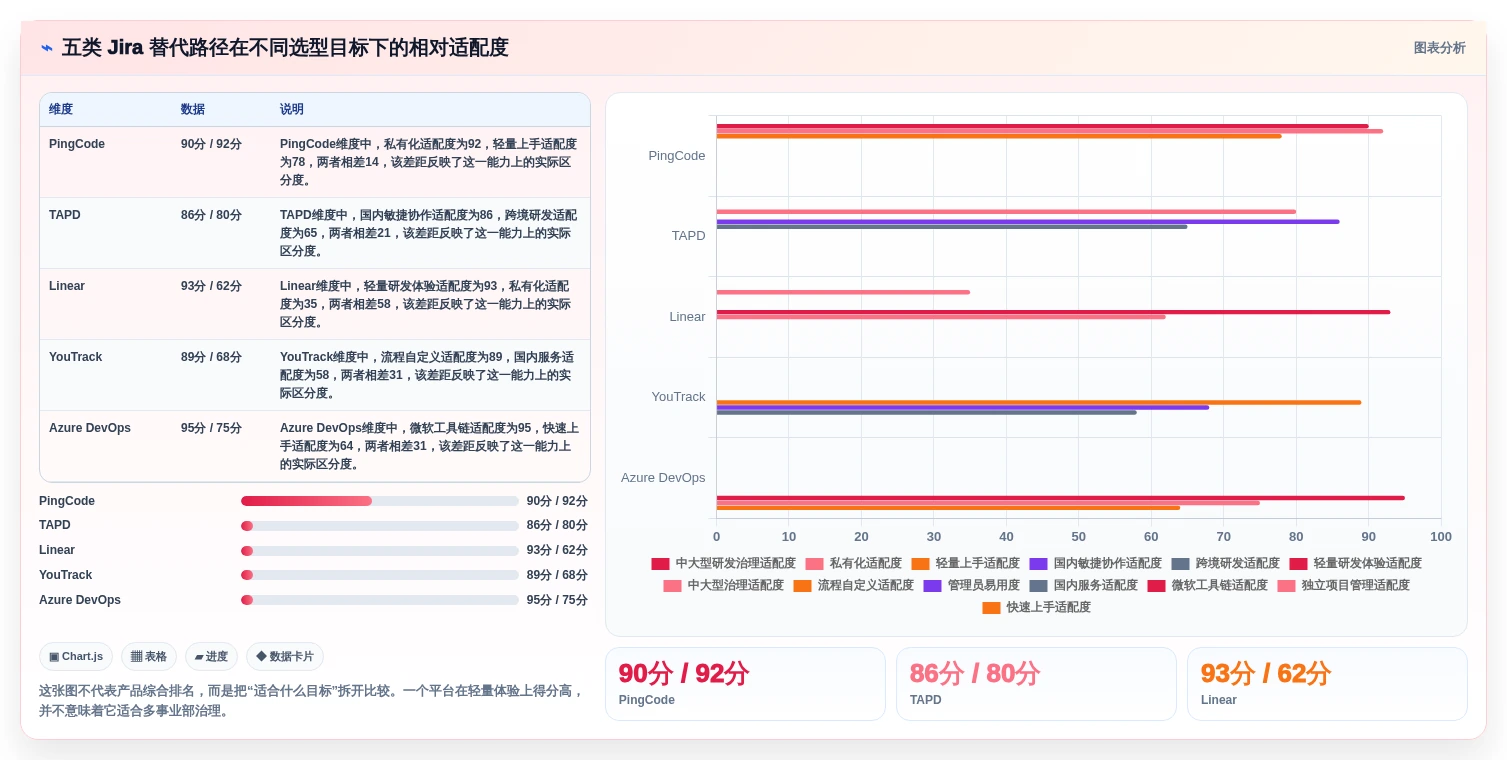This screenshot has height=760, width=1507.
Task: Click the PingCode axis label in chart
Action: point(677,156)
